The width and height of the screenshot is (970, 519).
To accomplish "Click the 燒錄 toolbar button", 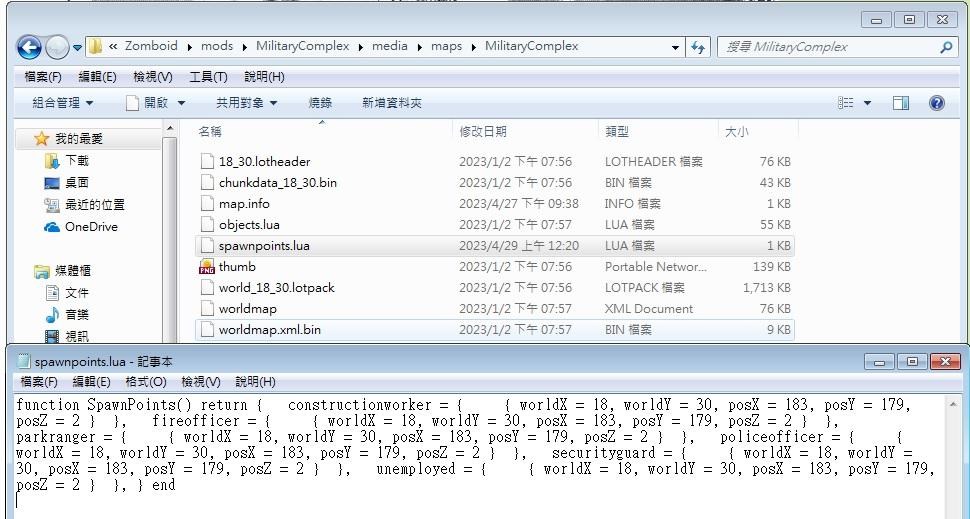I will coord(320,103).
